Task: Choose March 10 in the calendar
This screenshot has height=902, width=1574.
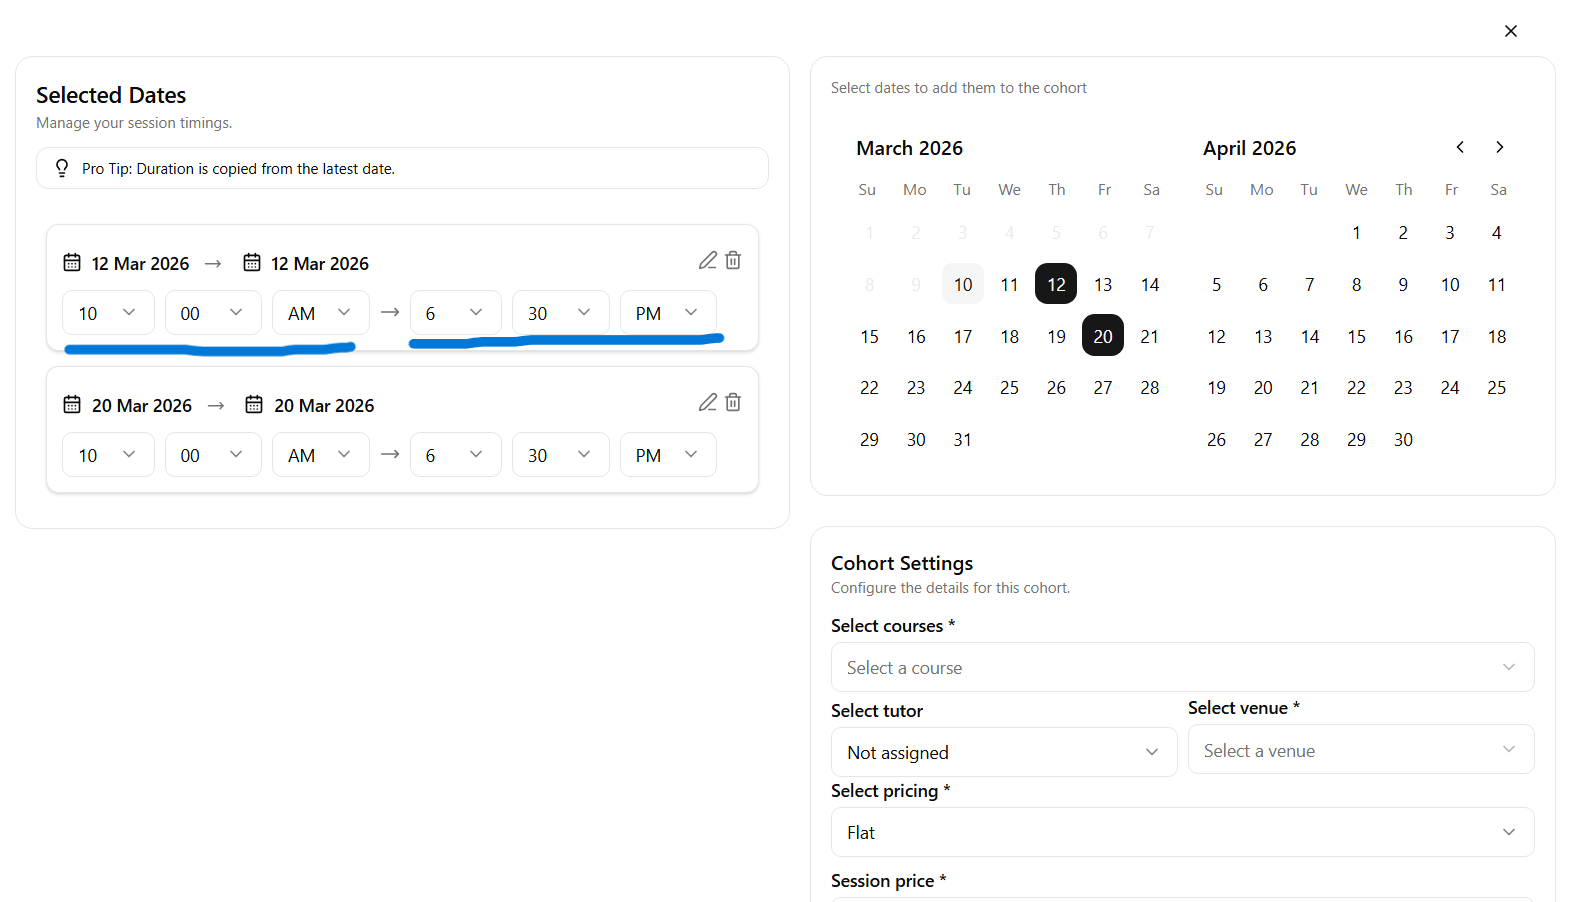Action: click(x=962, y=284)
